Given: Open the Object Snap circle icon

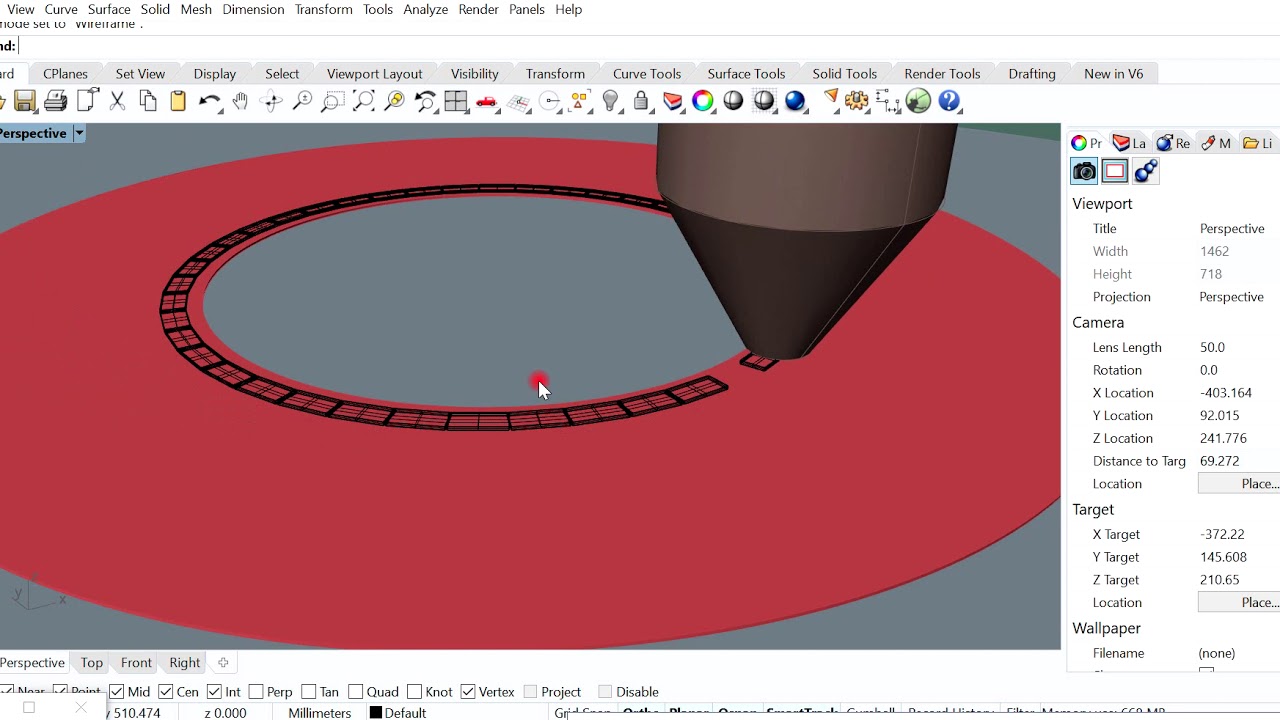Looking at the screenshot, I should point(549,101).
